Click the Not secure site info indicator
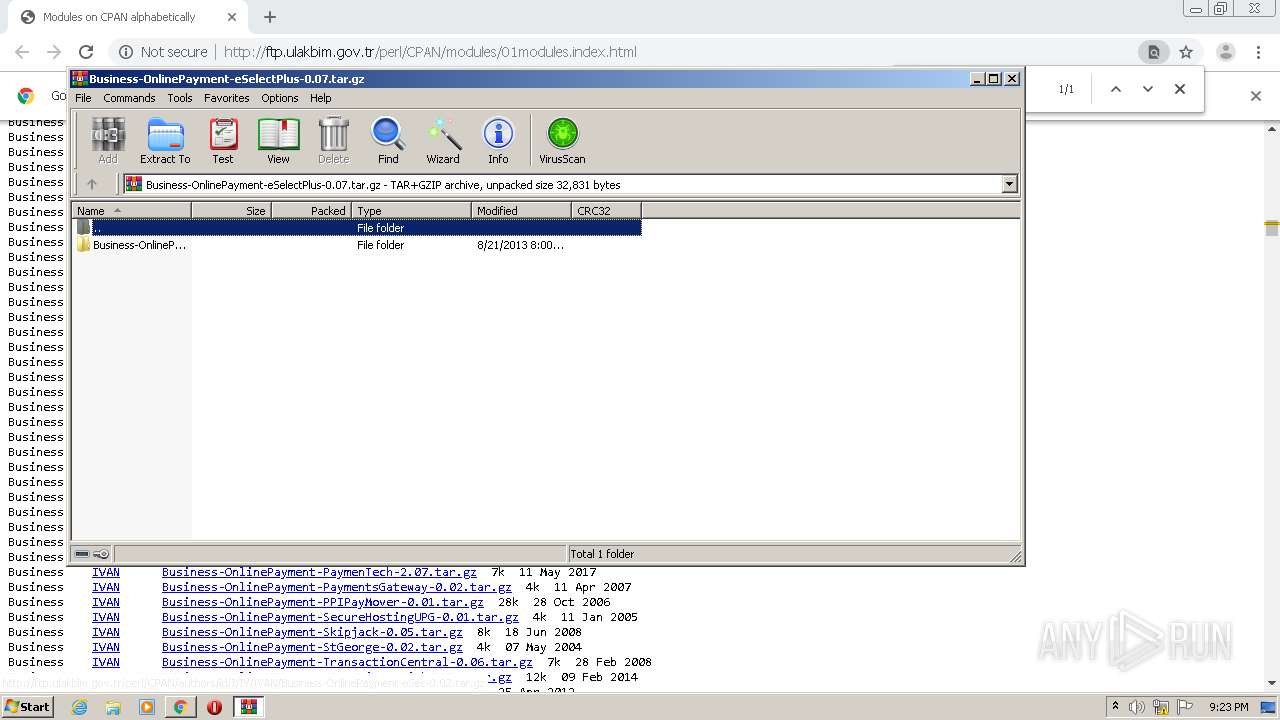 [164, 52]
